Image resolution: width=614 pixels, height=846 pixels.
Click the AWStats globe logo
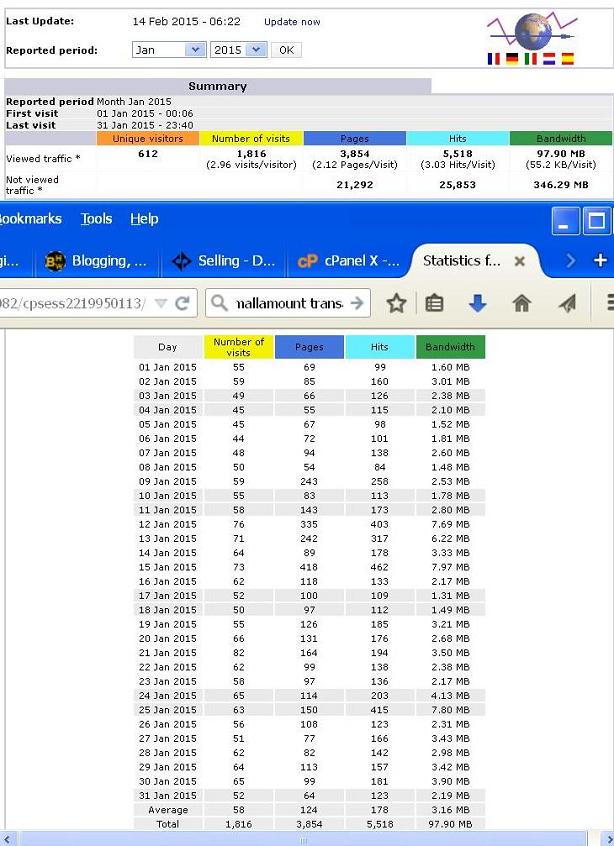pos(532,30)
